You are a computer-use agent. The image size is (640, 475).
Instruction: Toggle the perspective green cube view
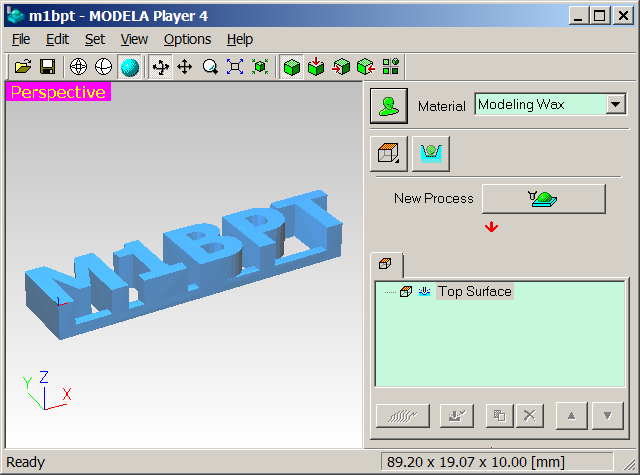291,67
